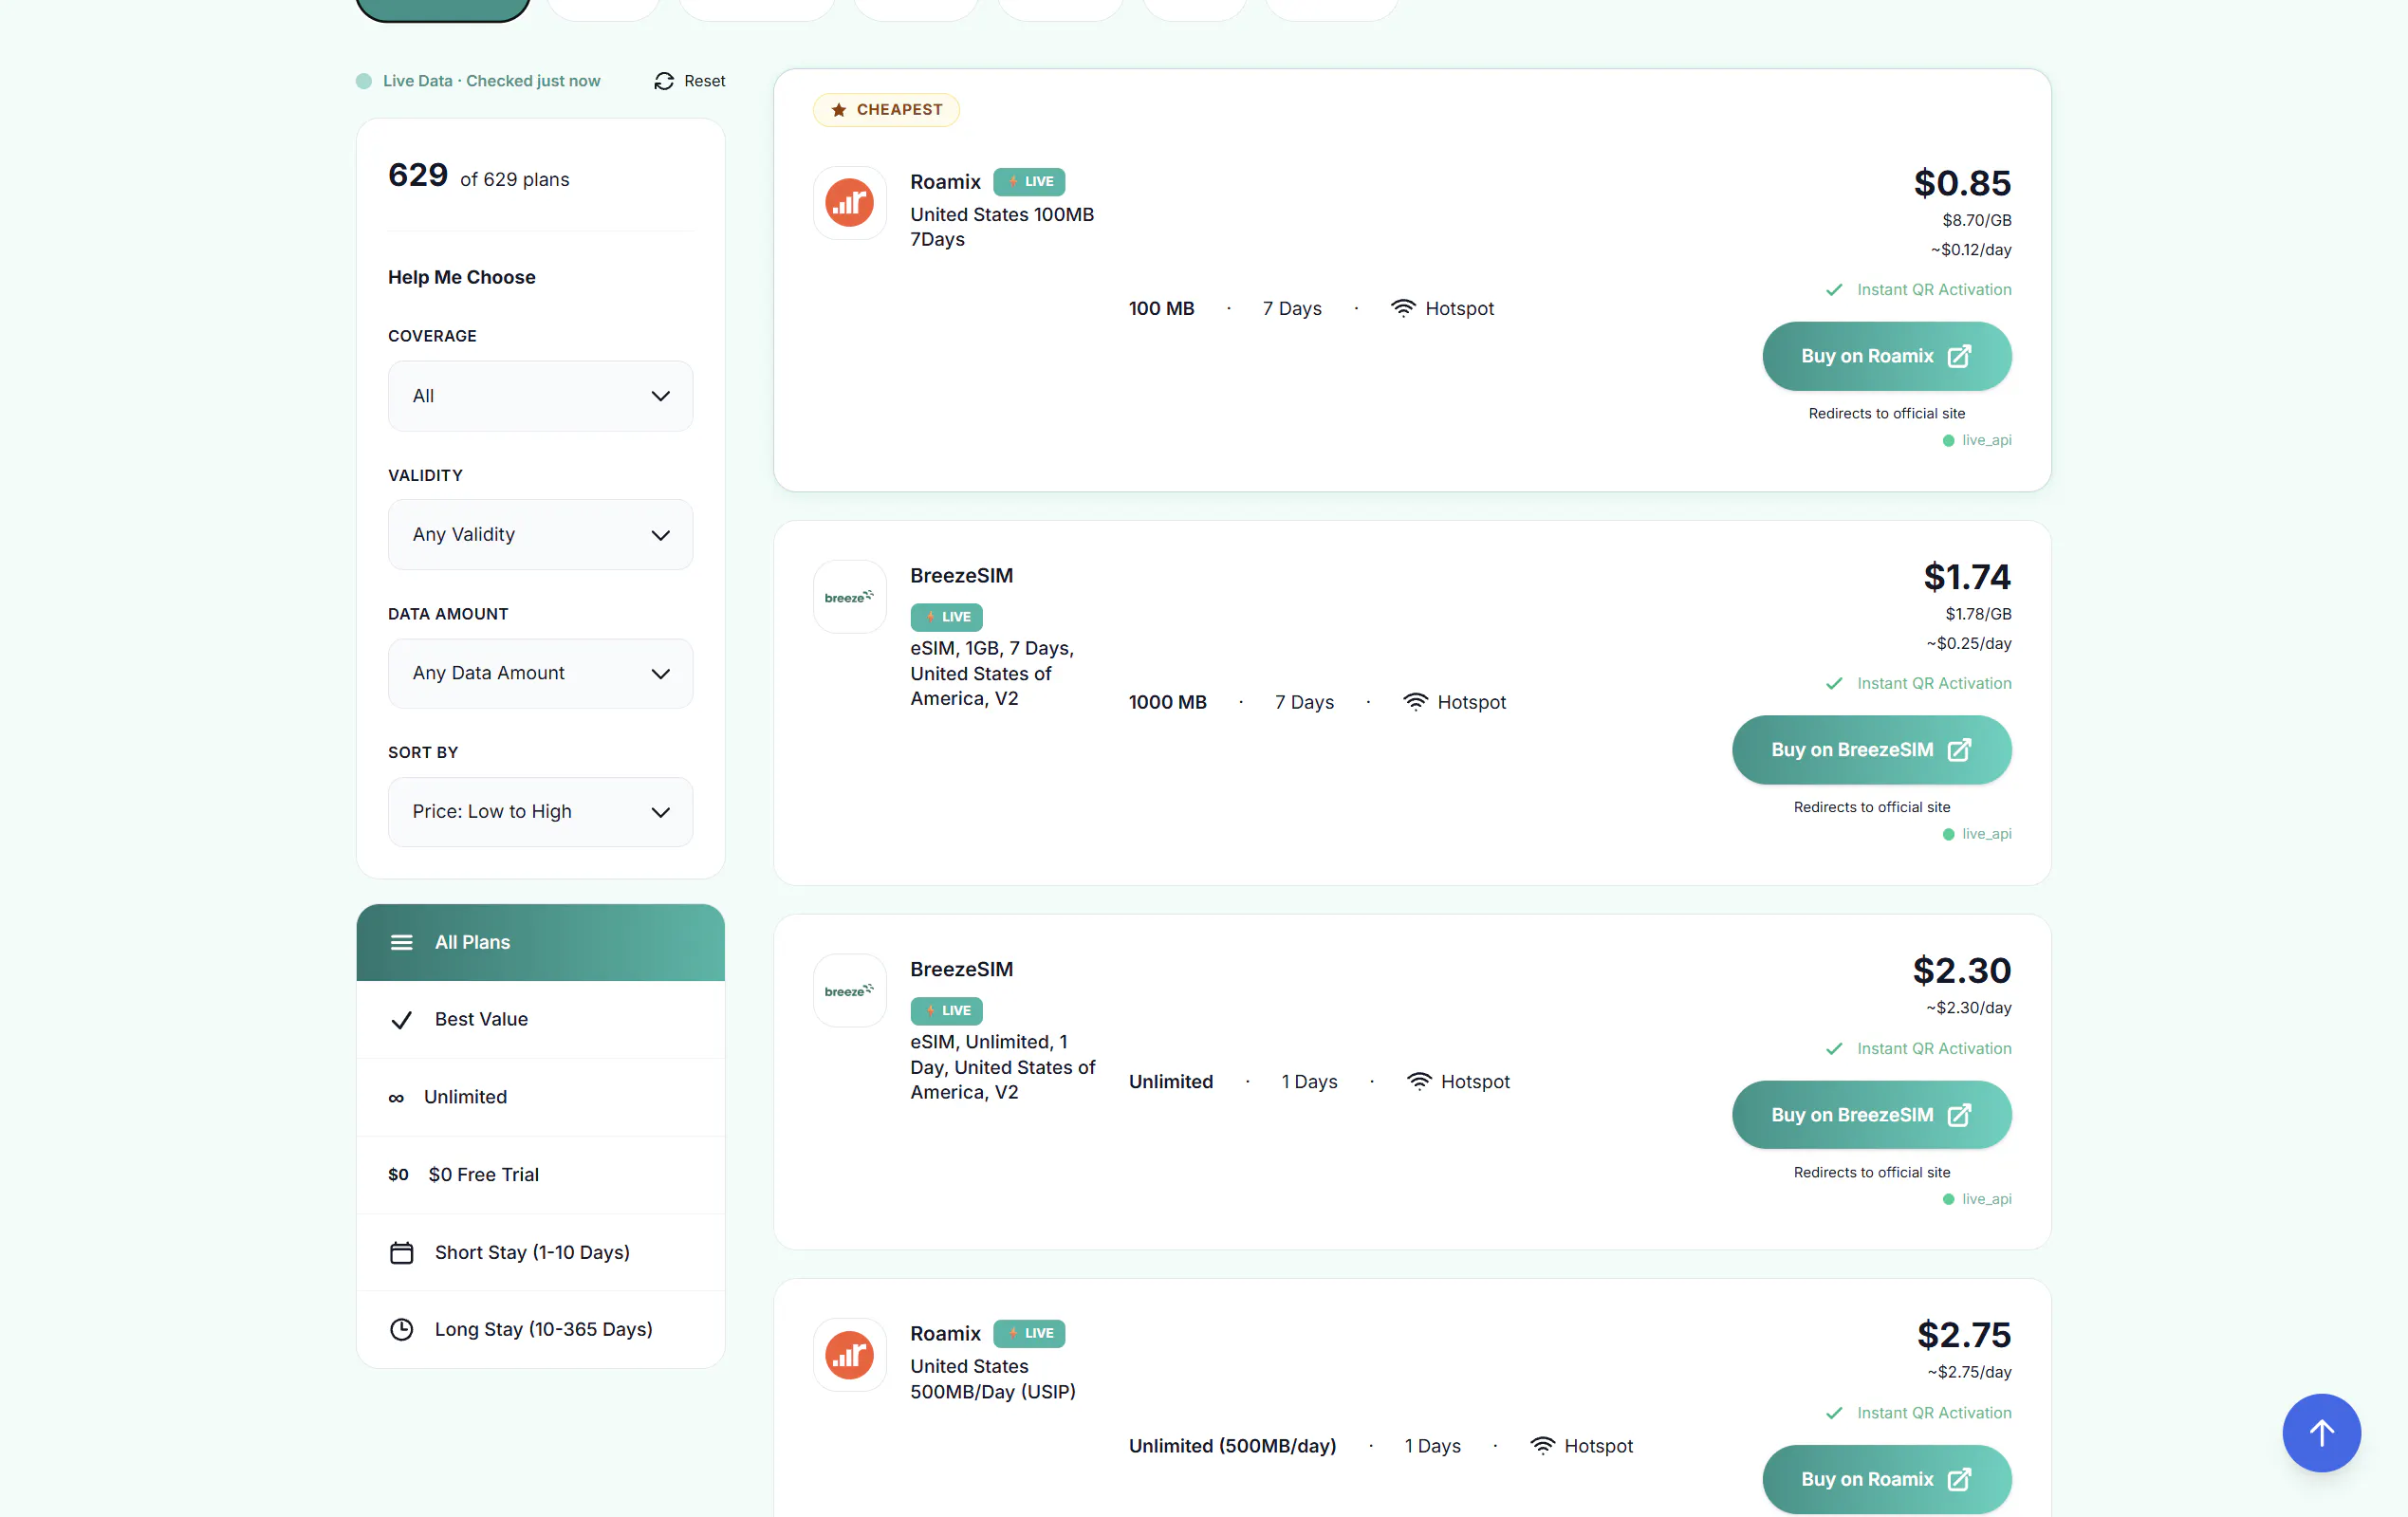Click the United States 500MB/Day (USIP) plan name
This screenshot has height=1517, width=2408.
point(992,1379)
